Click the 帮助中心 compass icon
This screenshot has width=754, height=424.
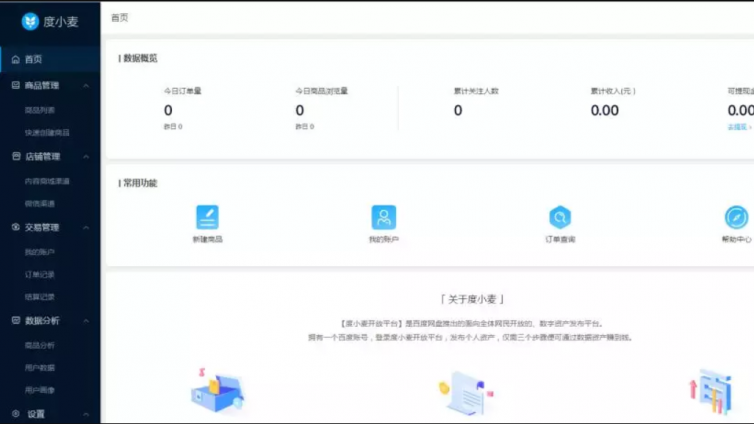pyautogui.click(x=736, y=217)
